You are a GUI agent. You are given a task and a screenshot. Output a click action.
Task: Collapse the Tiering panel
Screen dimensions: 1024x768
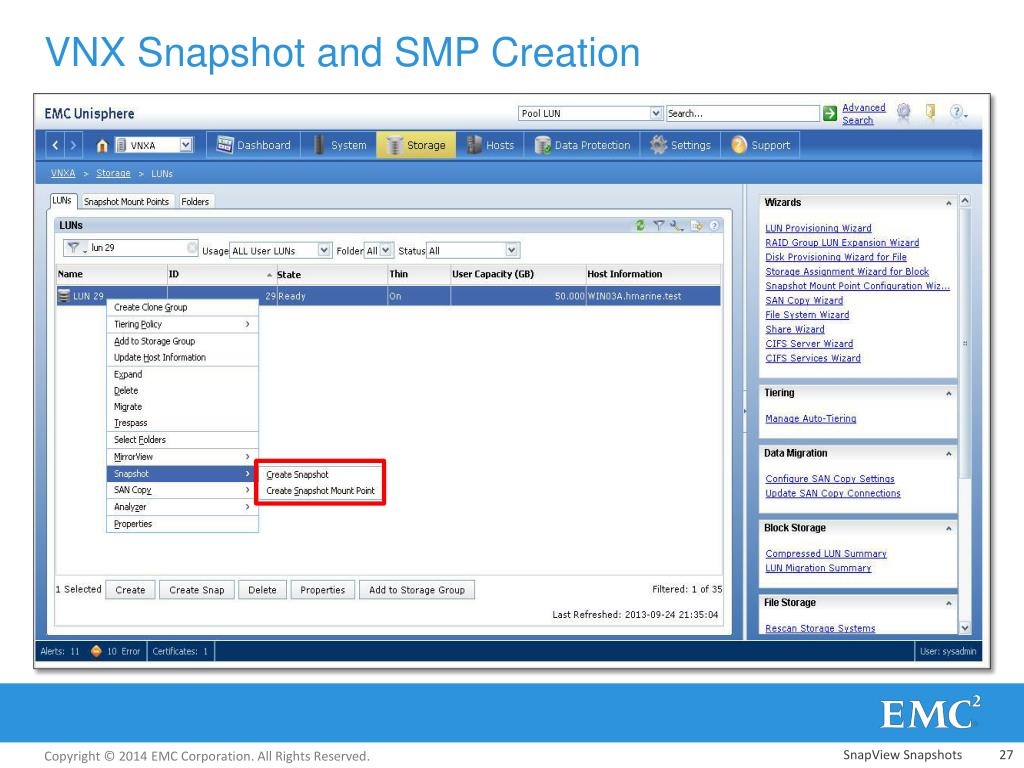point(948,394)
